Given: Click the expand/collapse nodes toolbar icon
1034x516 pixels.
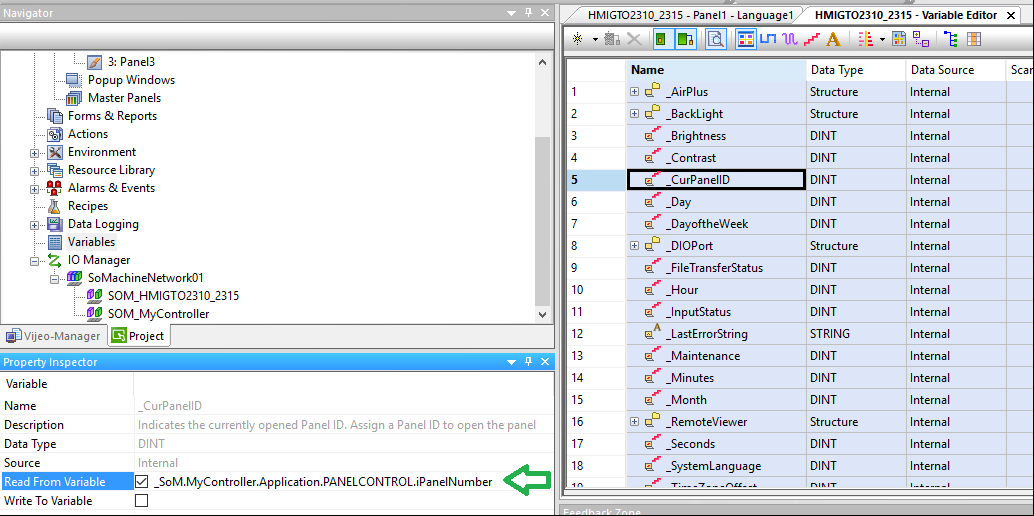Looking at the screenshot, I should click(921, 40).
